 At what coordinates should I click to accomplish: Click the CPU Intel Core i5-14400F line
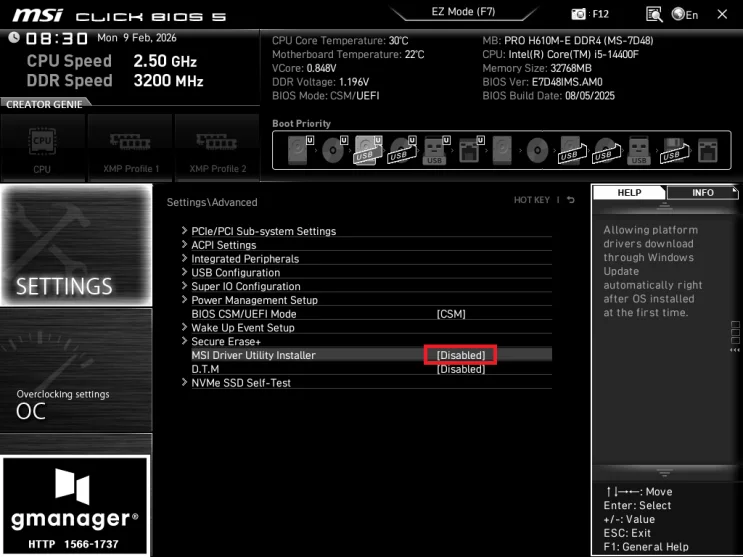tap(561, 55)
